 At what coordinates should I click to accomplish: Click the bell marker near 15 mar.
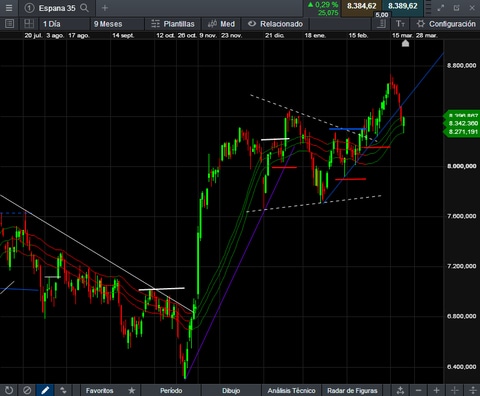point(405,43)
